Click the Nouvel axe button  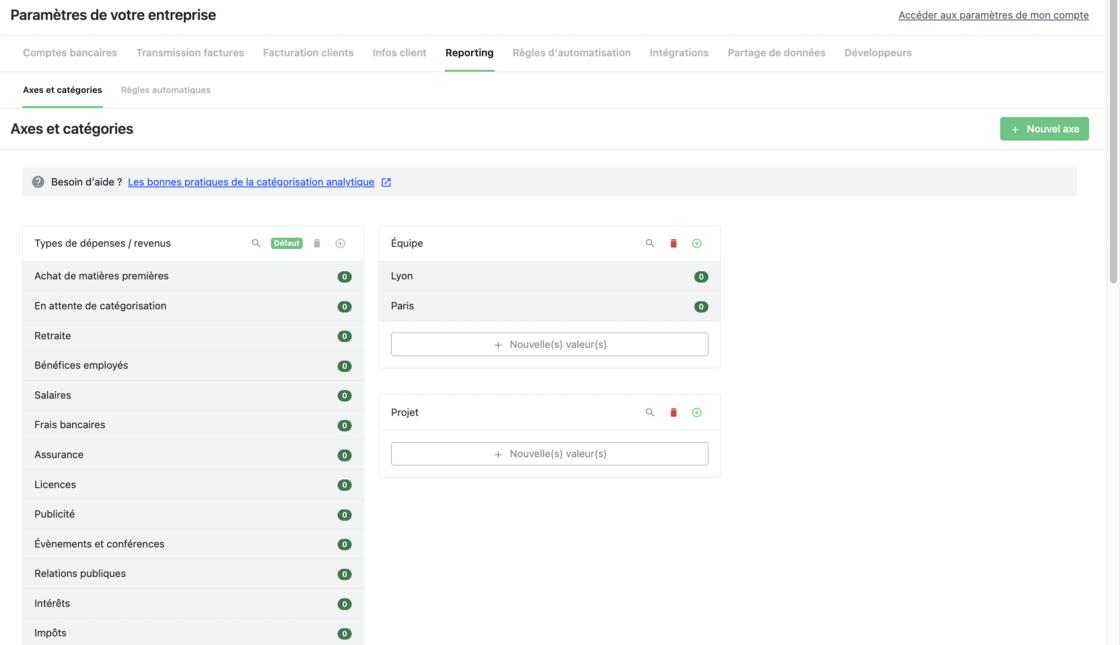[x=1044, y=129]
